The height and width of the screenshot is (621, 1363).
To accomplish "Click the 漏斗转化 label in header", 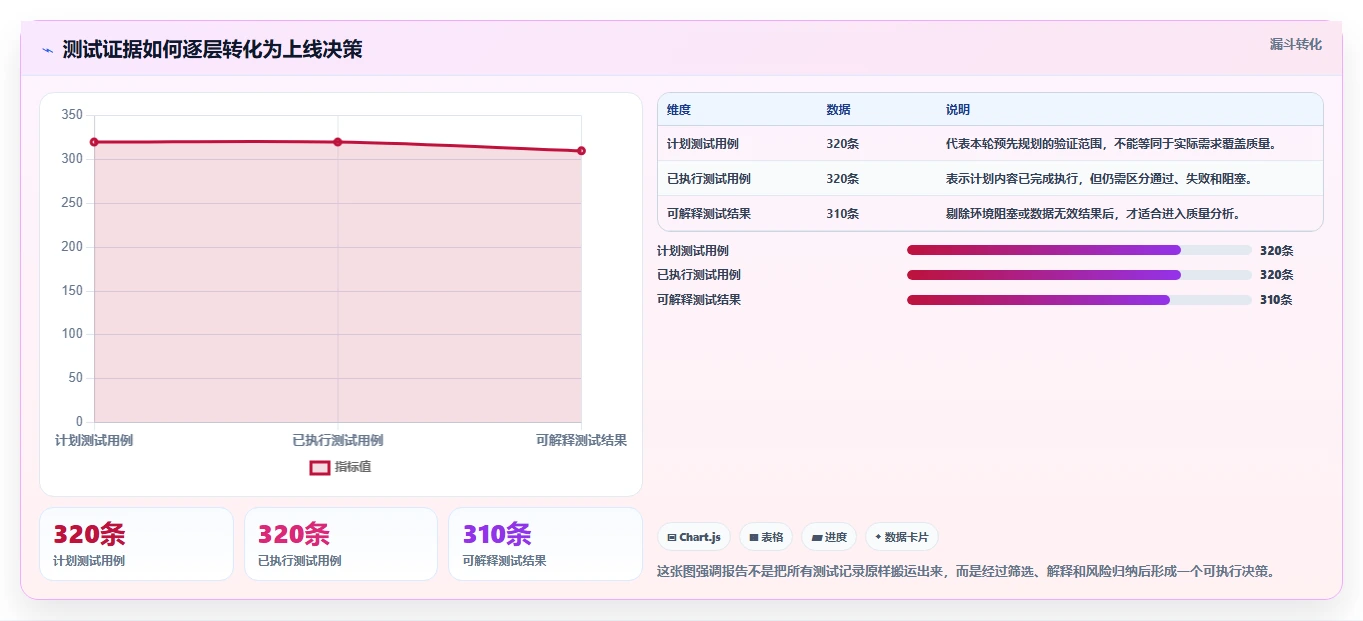I will [1295, 44].
